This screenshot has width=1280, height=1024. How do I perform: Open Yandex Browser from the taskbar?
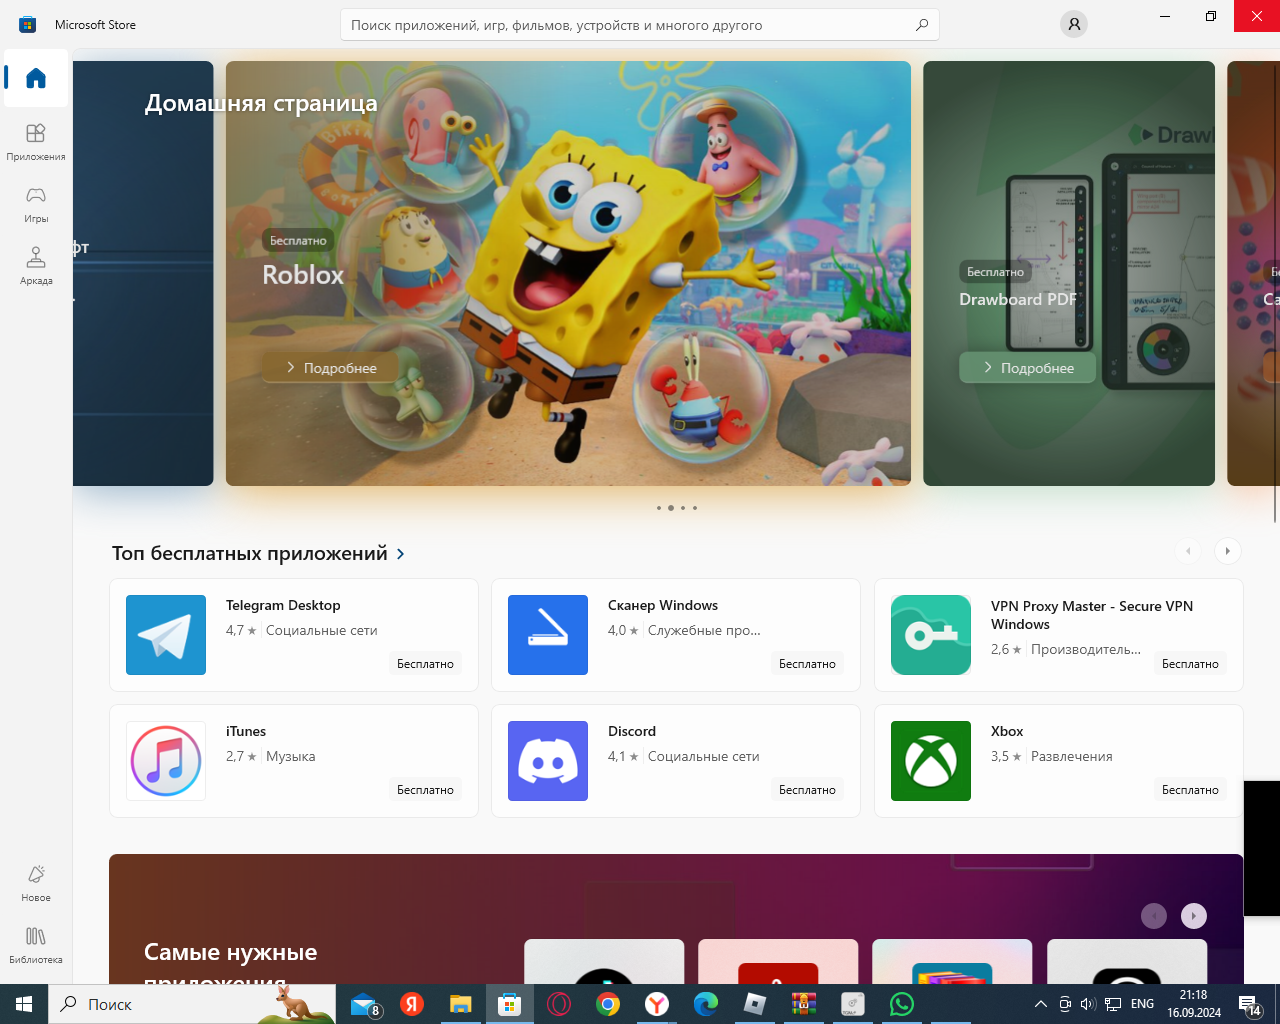pyautogui.click(x=656, y=1004)
